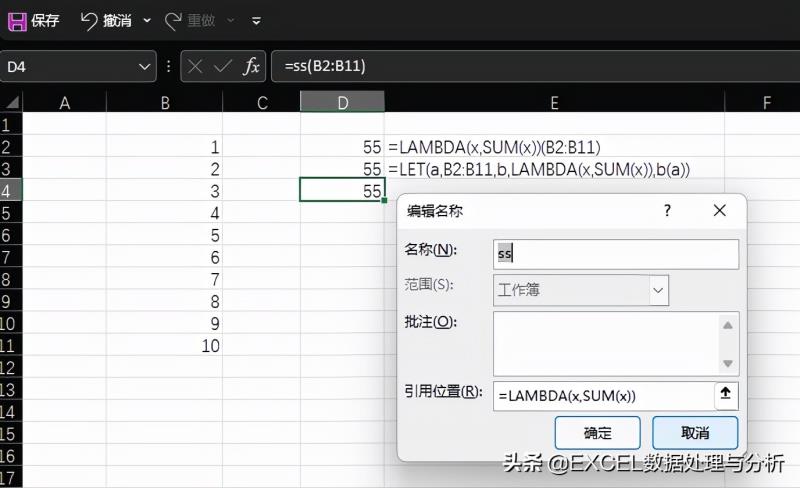Click comment box scroll up arrow
The width and height of the screenshot is (800, 488).
click(728, 325)
